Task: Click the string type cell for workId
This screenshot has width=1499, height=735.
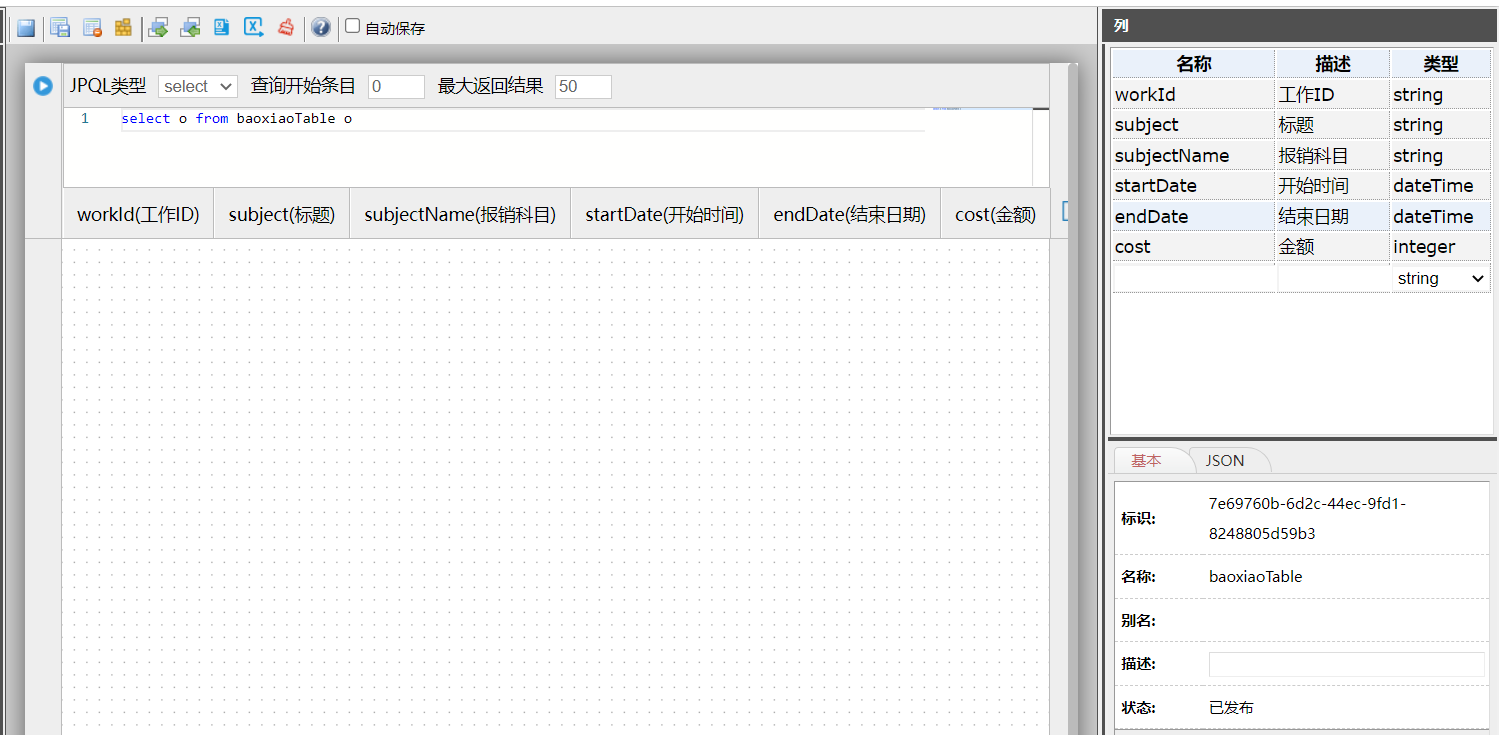Action: pyautogui.click(x=1441, y=95)
